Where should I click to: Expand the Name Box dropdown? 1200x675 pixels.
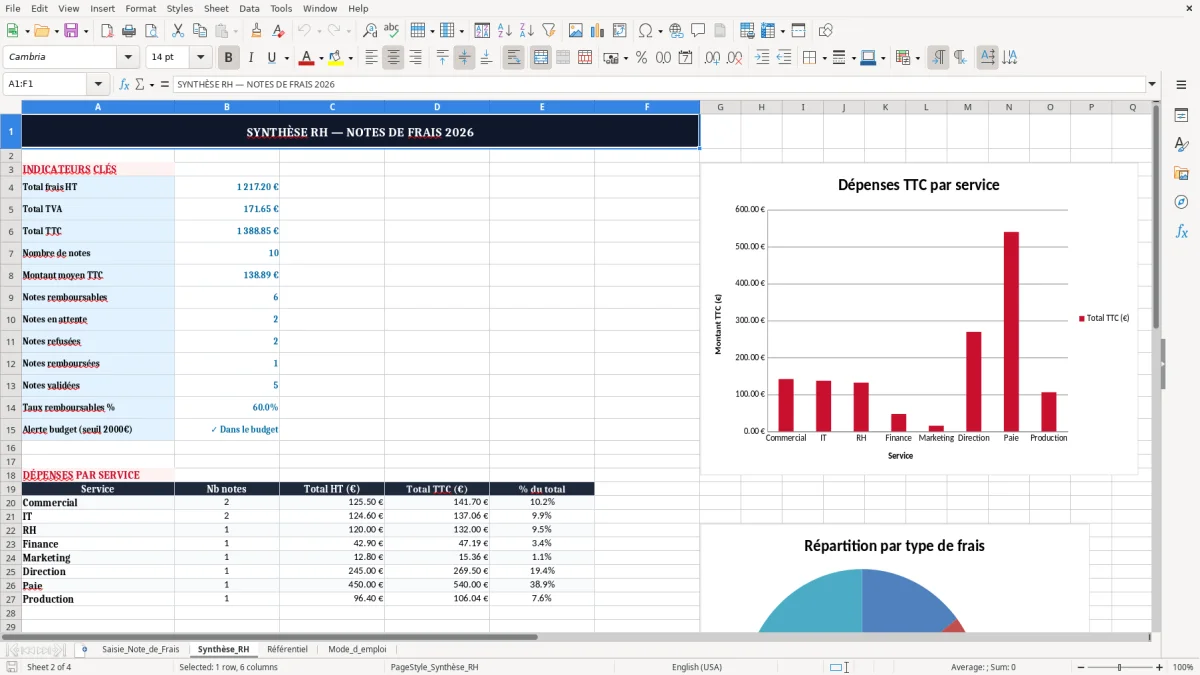[x=97, y=85]
